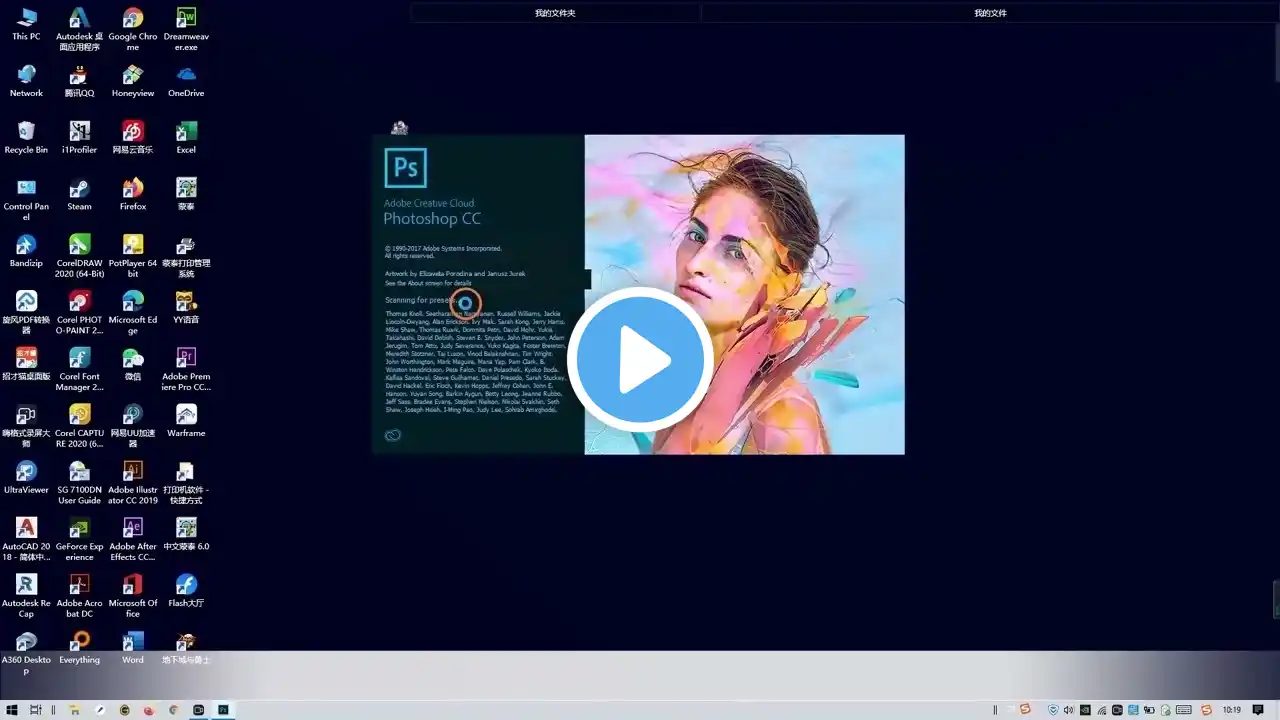Image resolution: width=1280 pixels, height=720 pixels.
Task: Click the Creative Cloud icon on Photoshop splash
Action: pyautogui.click(x=393, y=435)
